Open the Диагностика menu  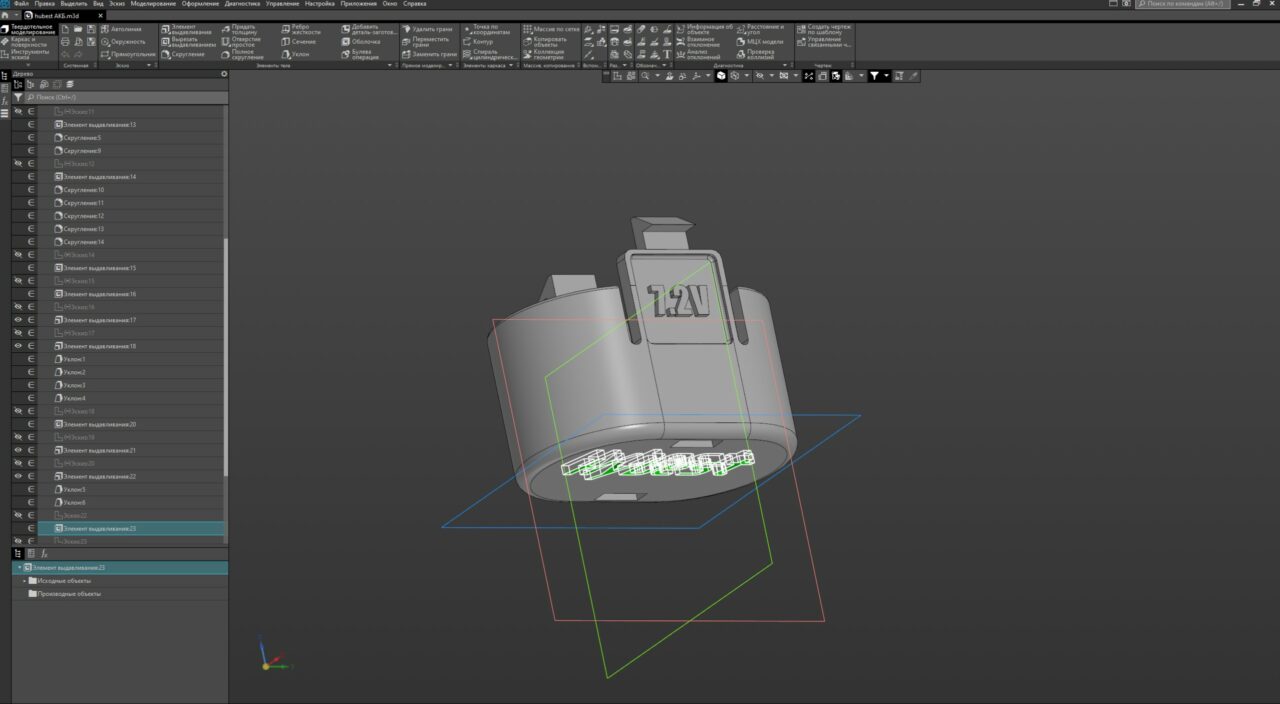[243, 4]
